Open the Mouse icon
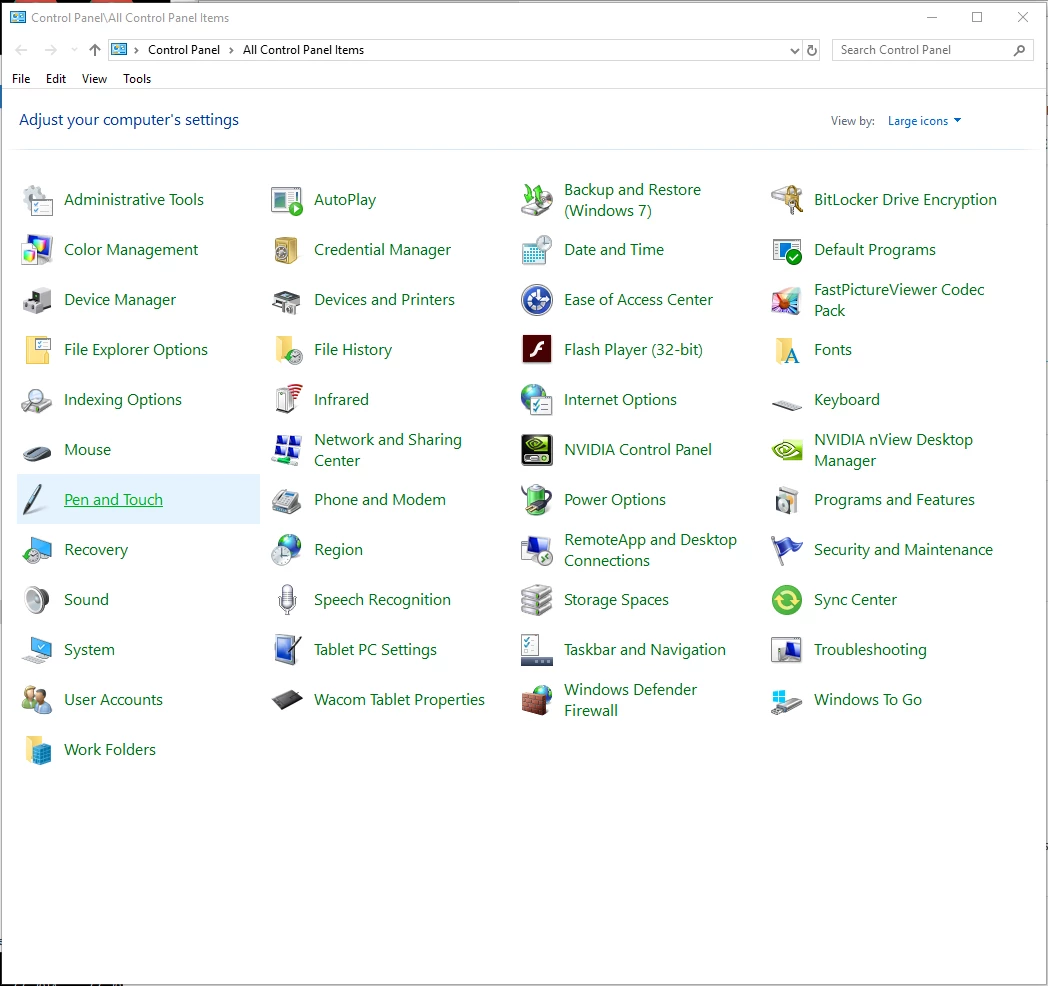The image size is (1048, 986). click(37, 453)
